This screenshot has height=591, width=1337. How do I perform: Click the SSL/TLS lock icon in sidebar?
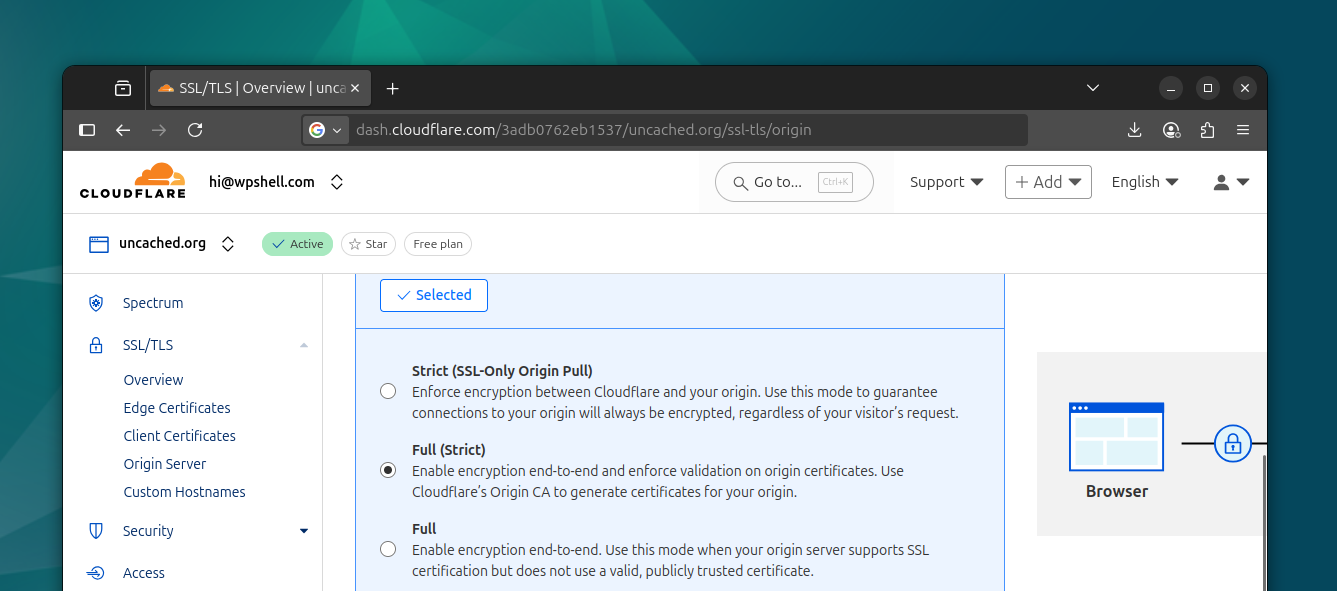(96, 345)
